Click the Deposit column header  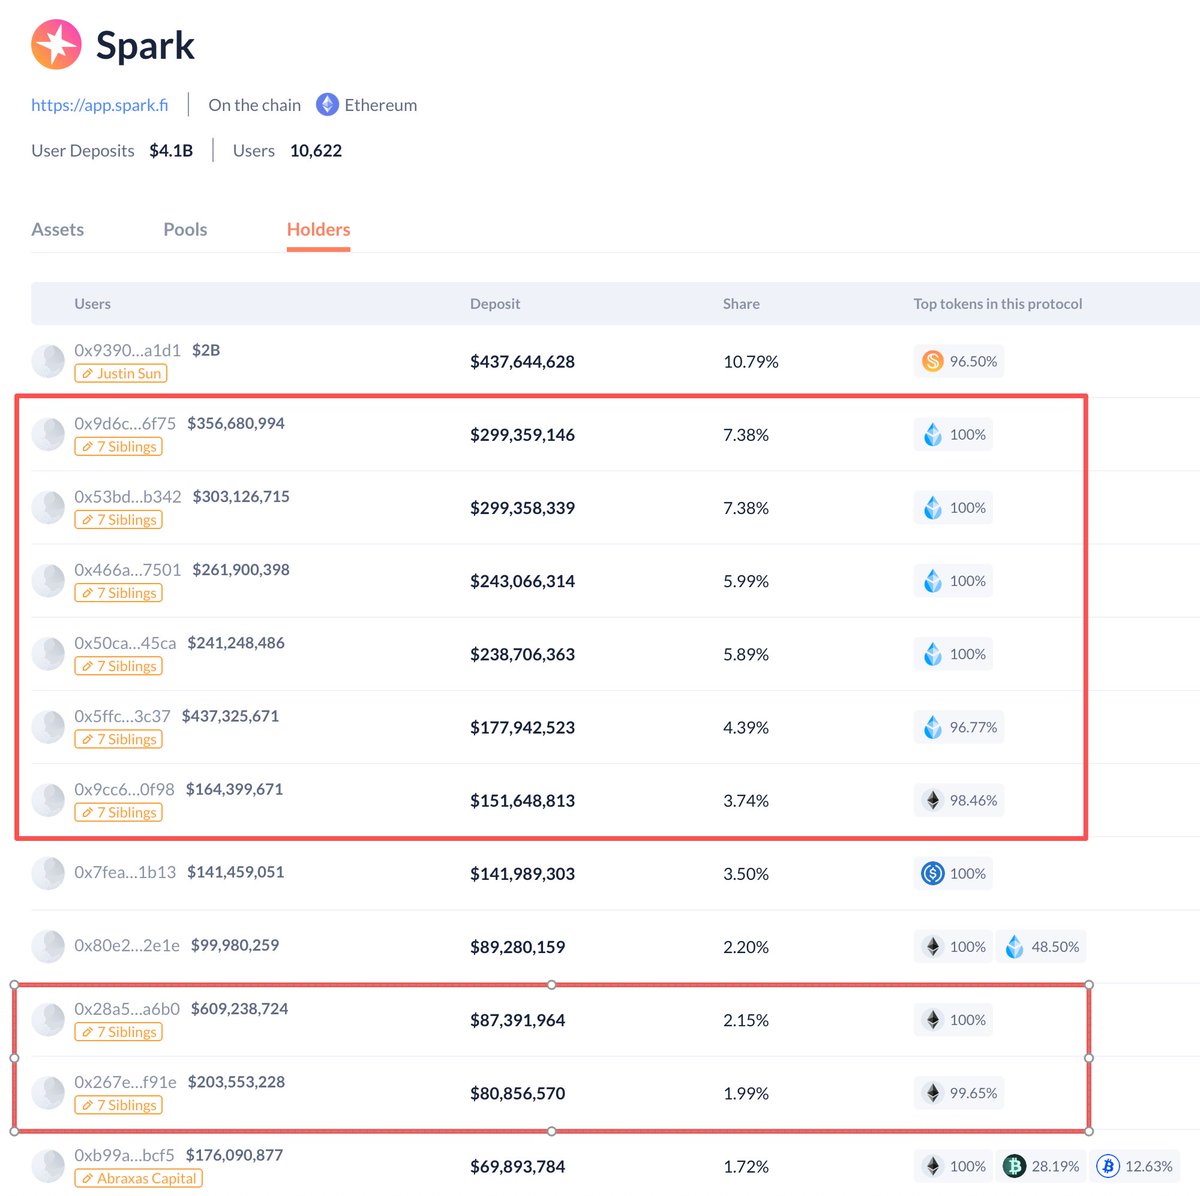(x=495, y=304)
